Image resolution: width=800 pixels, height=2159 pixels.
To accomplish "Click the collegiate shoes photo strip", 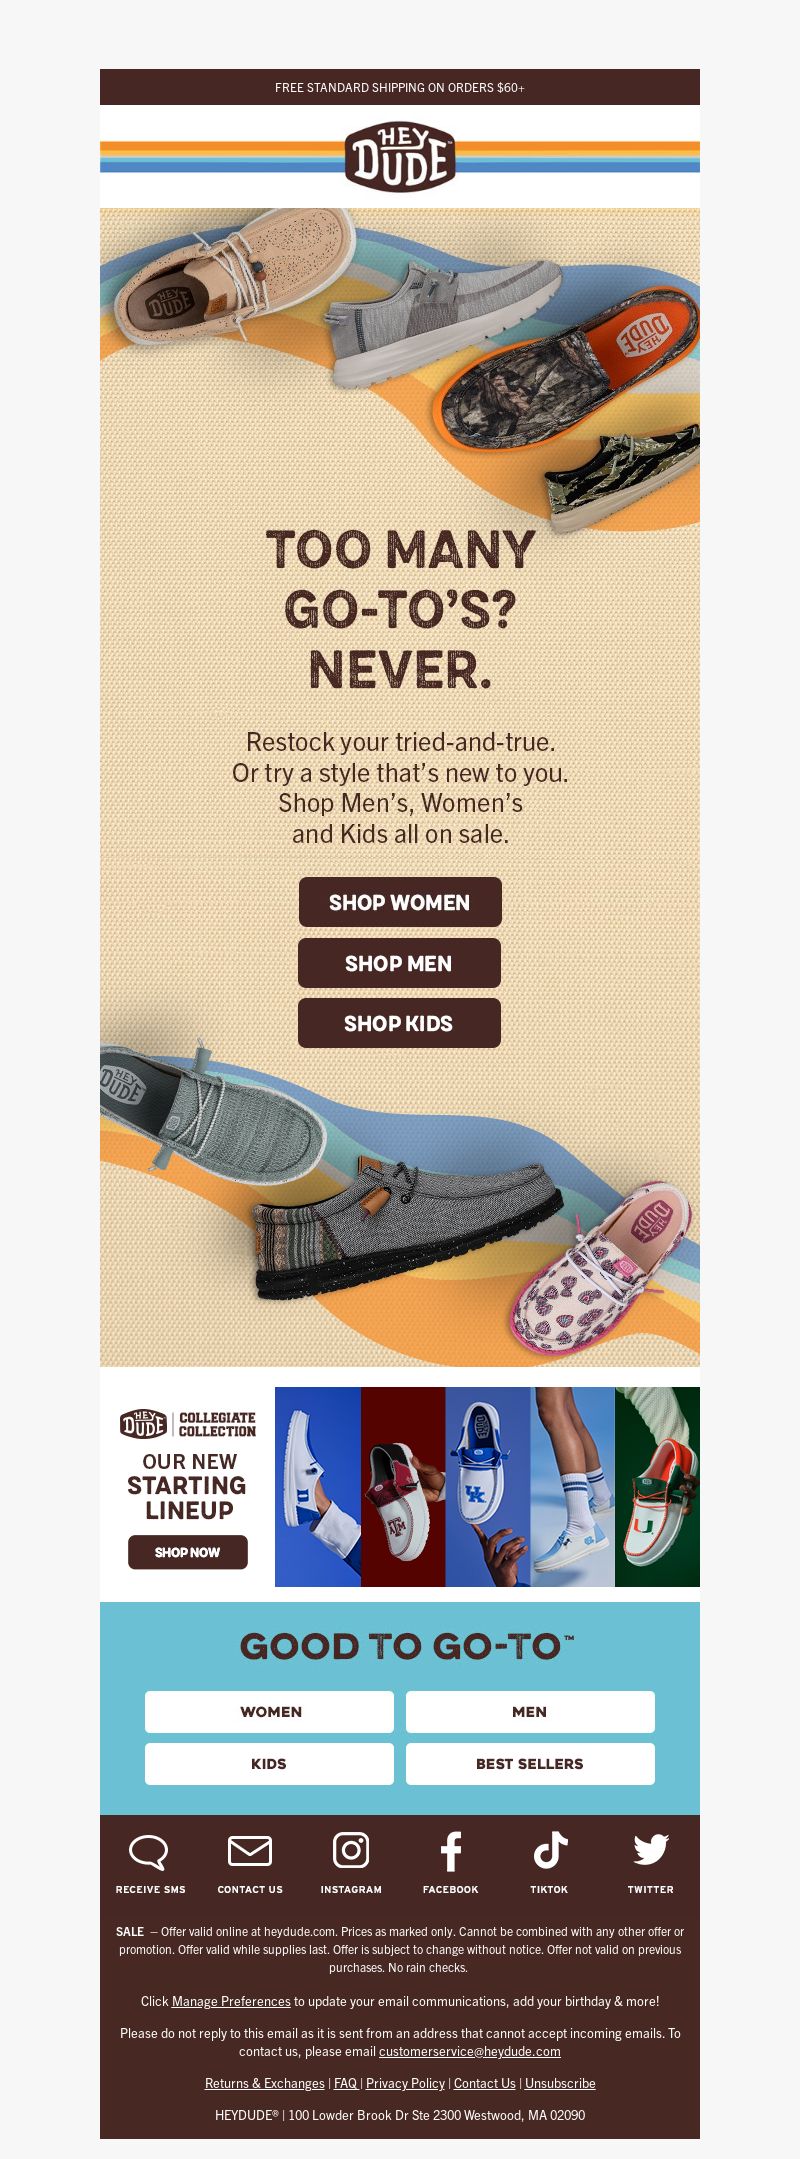I will (487, 1487).
